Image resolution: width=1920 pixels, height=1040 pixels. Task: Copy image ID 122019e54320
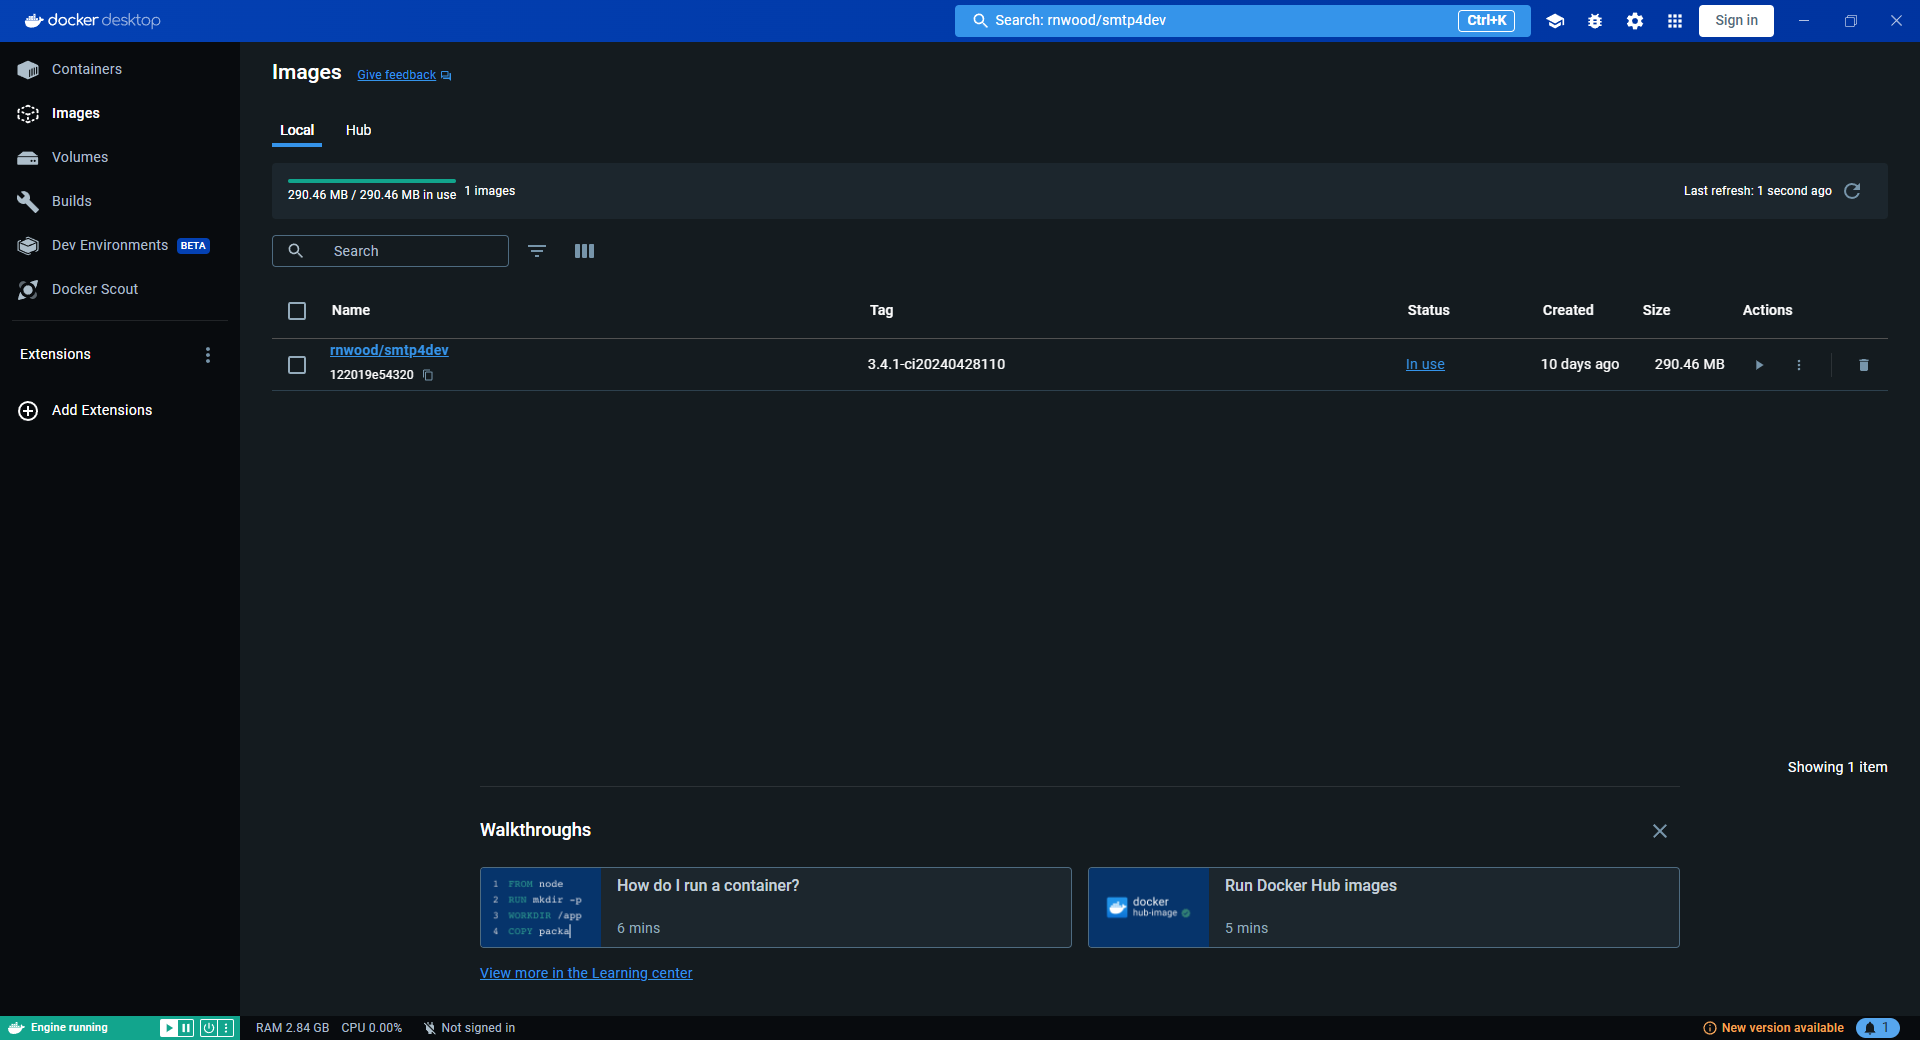(428, 375)
